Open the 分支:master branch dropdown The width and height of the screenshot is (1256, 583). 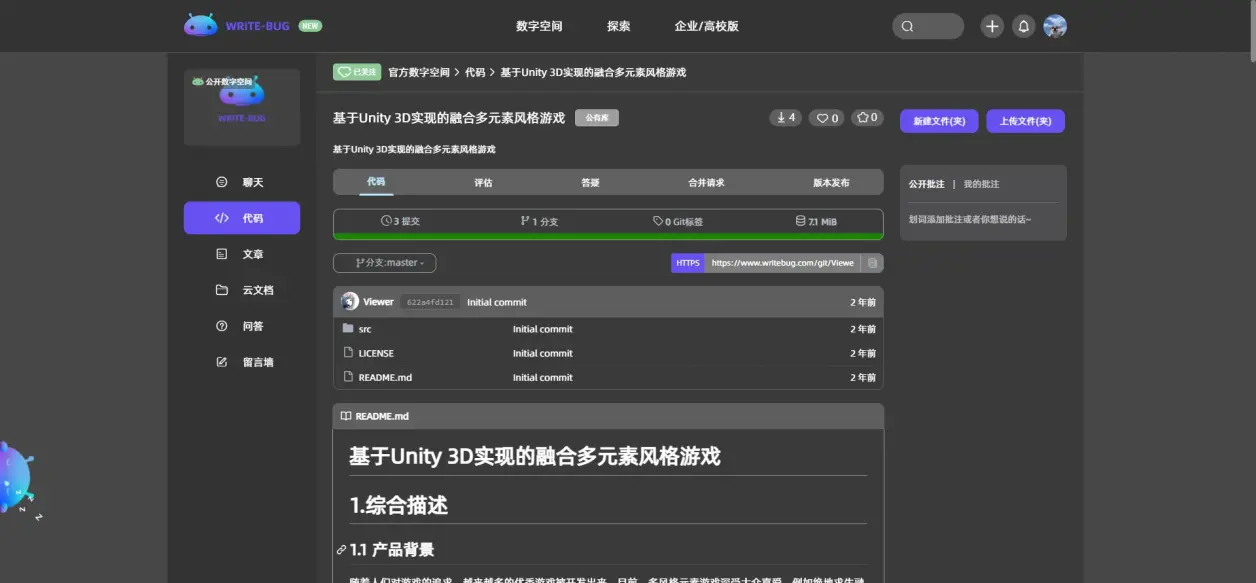pos(384,263)
